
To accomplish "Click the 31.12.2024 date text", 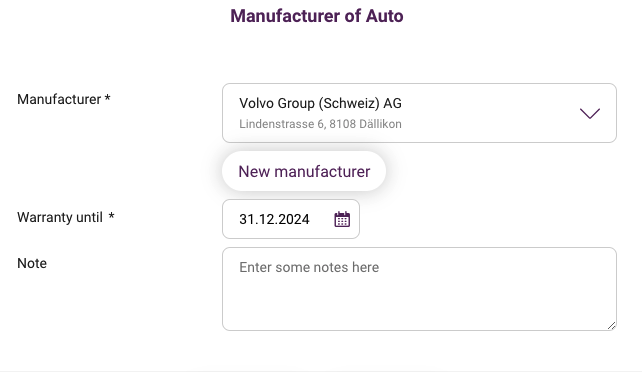I will point(274,219).
